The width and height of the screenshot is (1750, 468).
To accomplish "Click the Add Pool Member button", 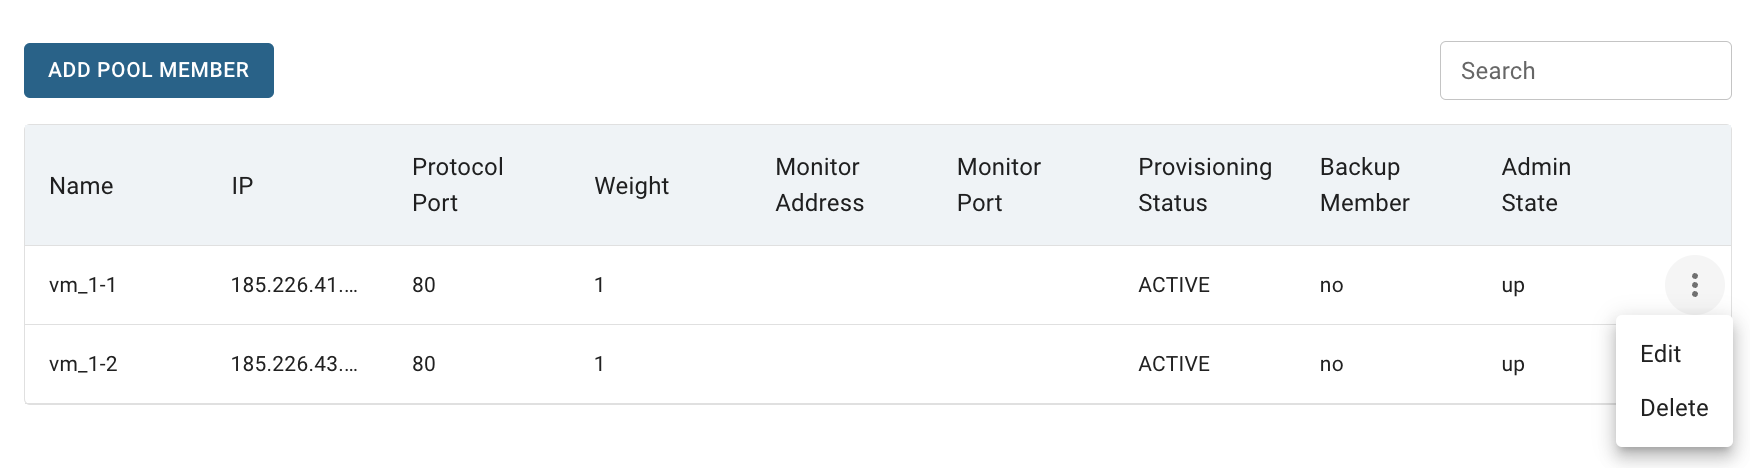I will click(149, 70).
